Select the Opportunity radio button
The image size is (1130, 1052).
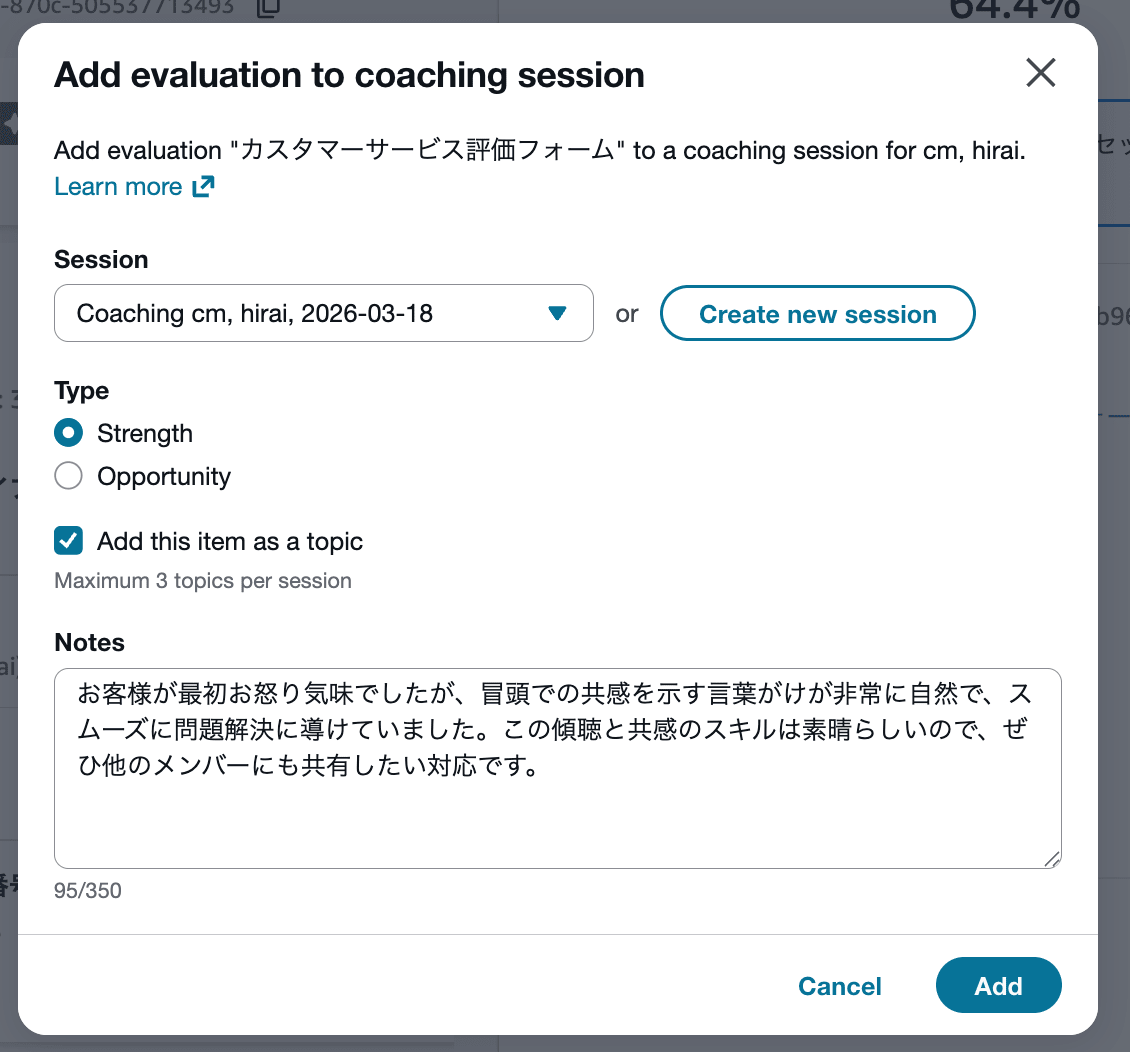[x=68, y=476]
